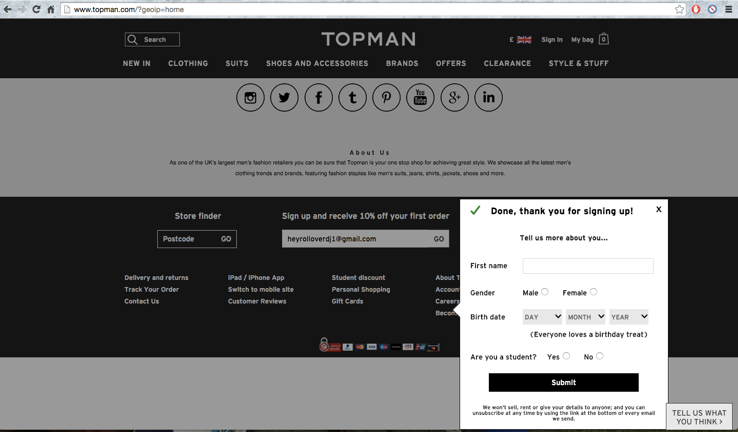Submit the tell us more form
The width and height of the screenshot is (738, 432).
563,383
